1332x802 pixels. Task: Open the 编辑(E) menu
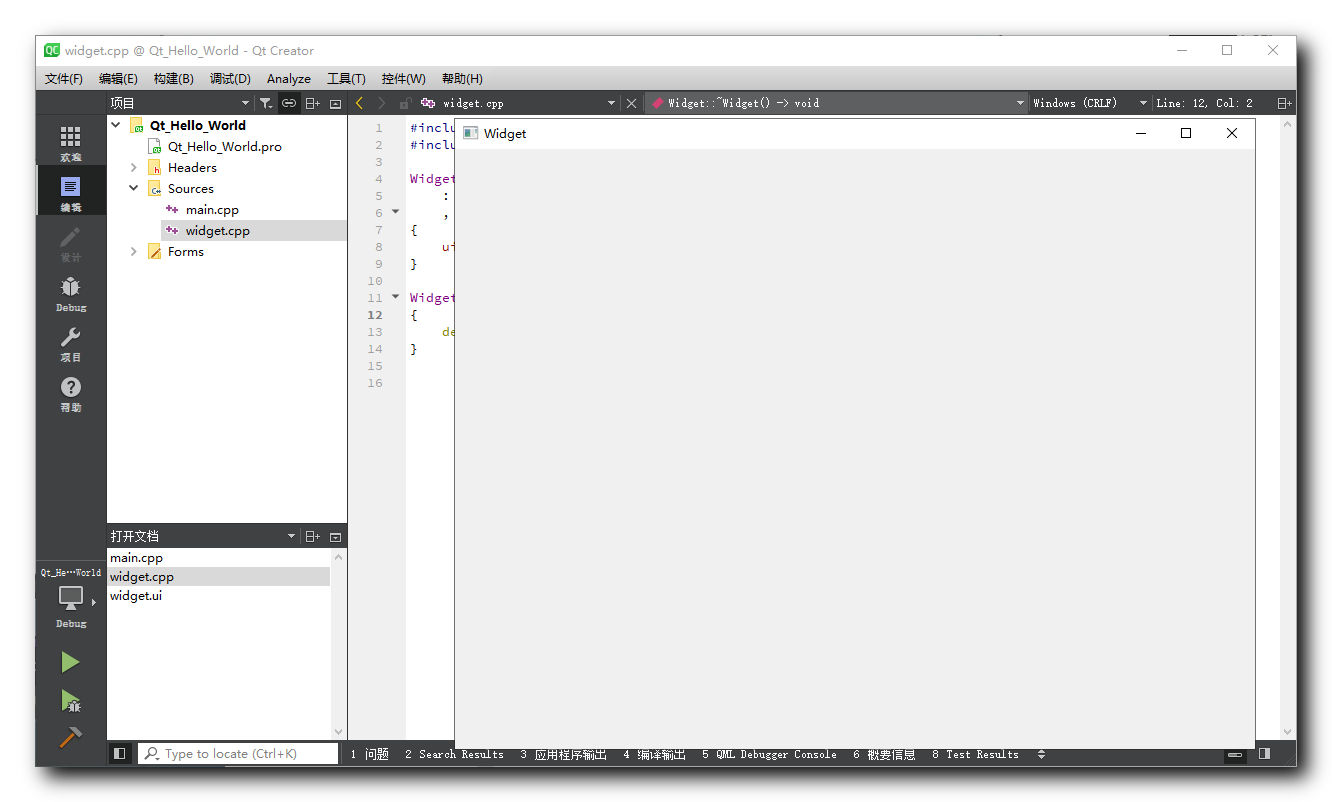[x=118, y=78]
